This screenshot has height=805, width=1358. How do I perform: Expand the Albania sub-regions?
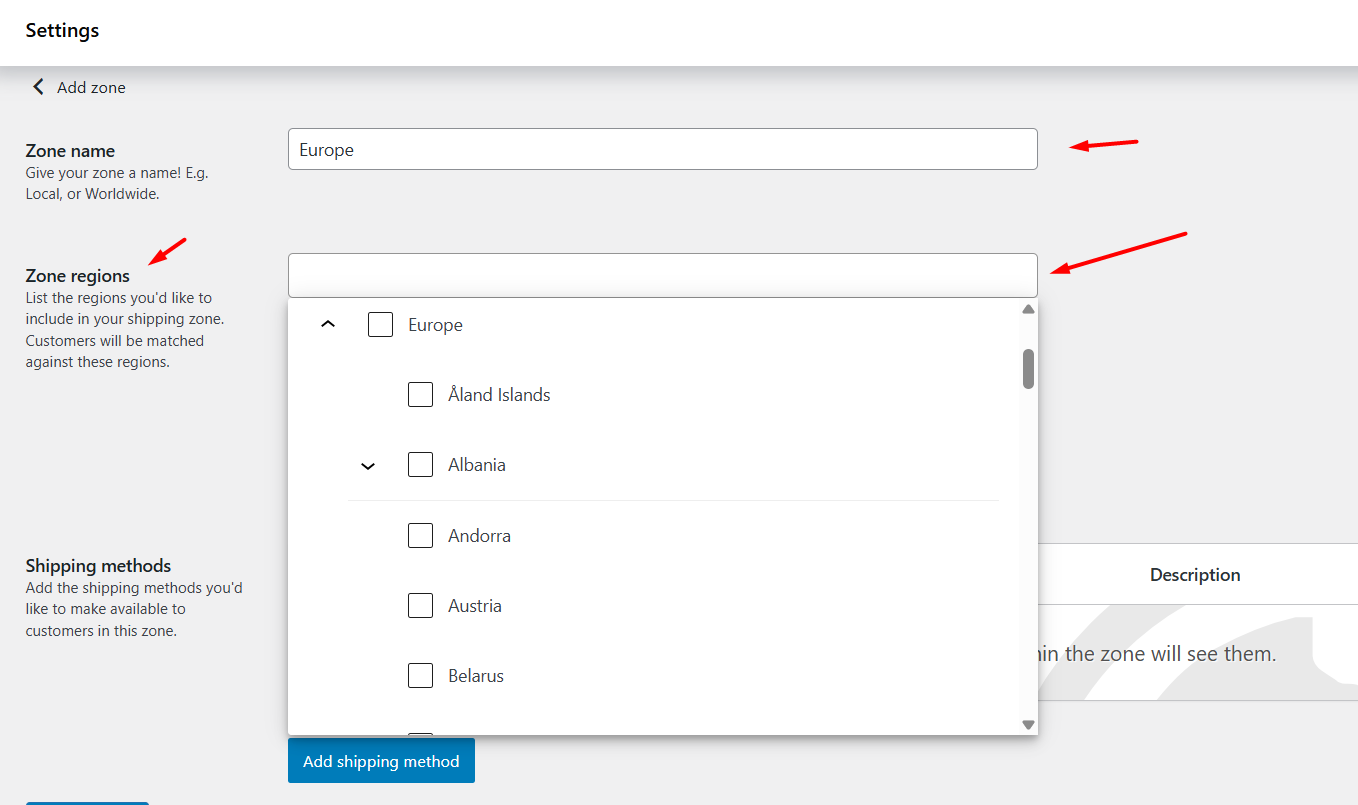[368, 465]
